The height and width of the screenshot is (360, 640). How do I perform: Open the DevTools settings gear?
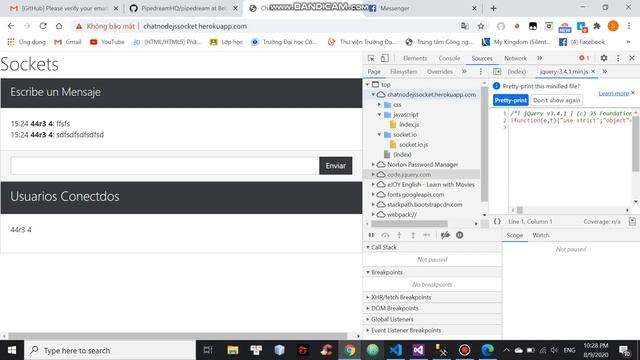(604, 58)
